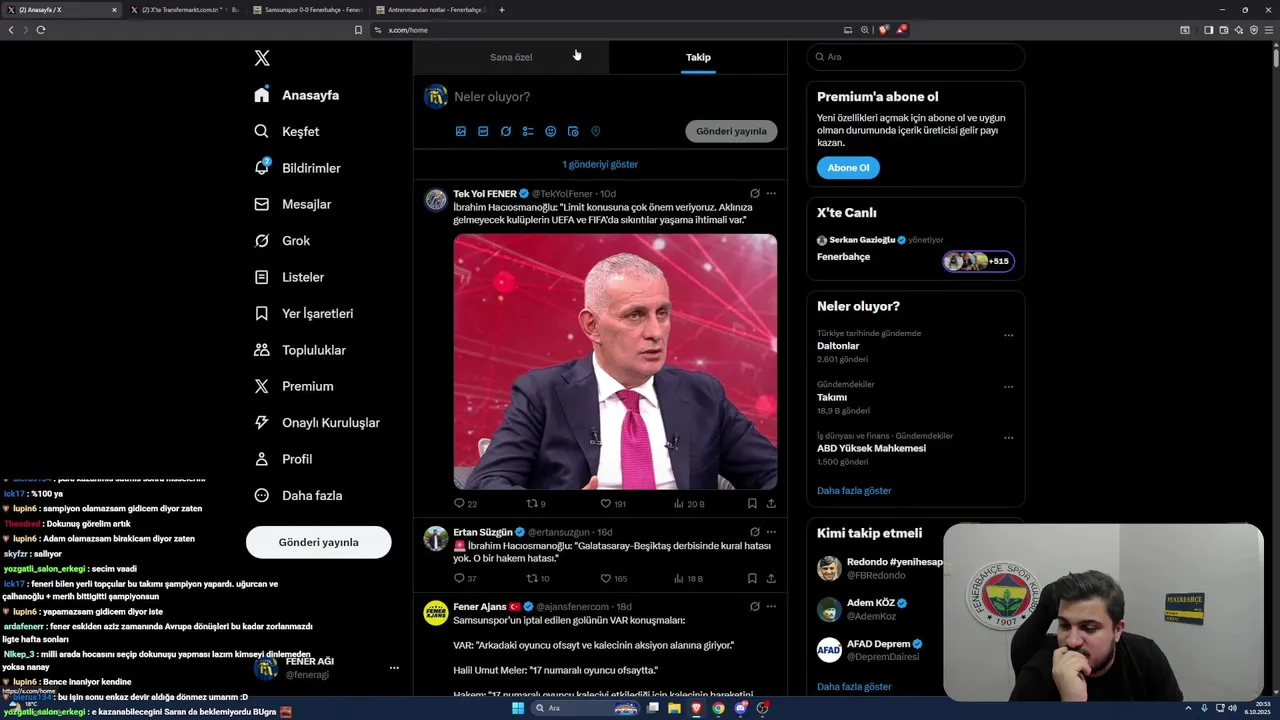This screenshot has width=1280, height=720.
Task: Open Yer İşaretleri bookmarks
Action: tap(303, 313)
